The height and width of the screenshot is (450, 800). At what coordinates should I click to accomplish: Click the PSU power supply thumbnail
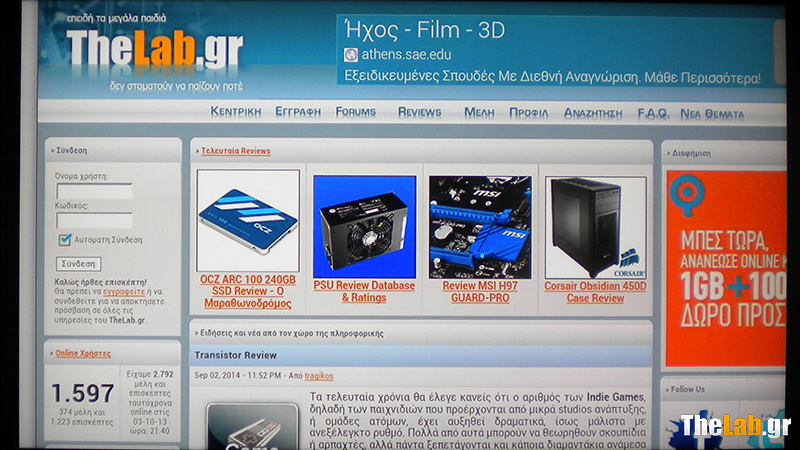[x=364, y=227]
